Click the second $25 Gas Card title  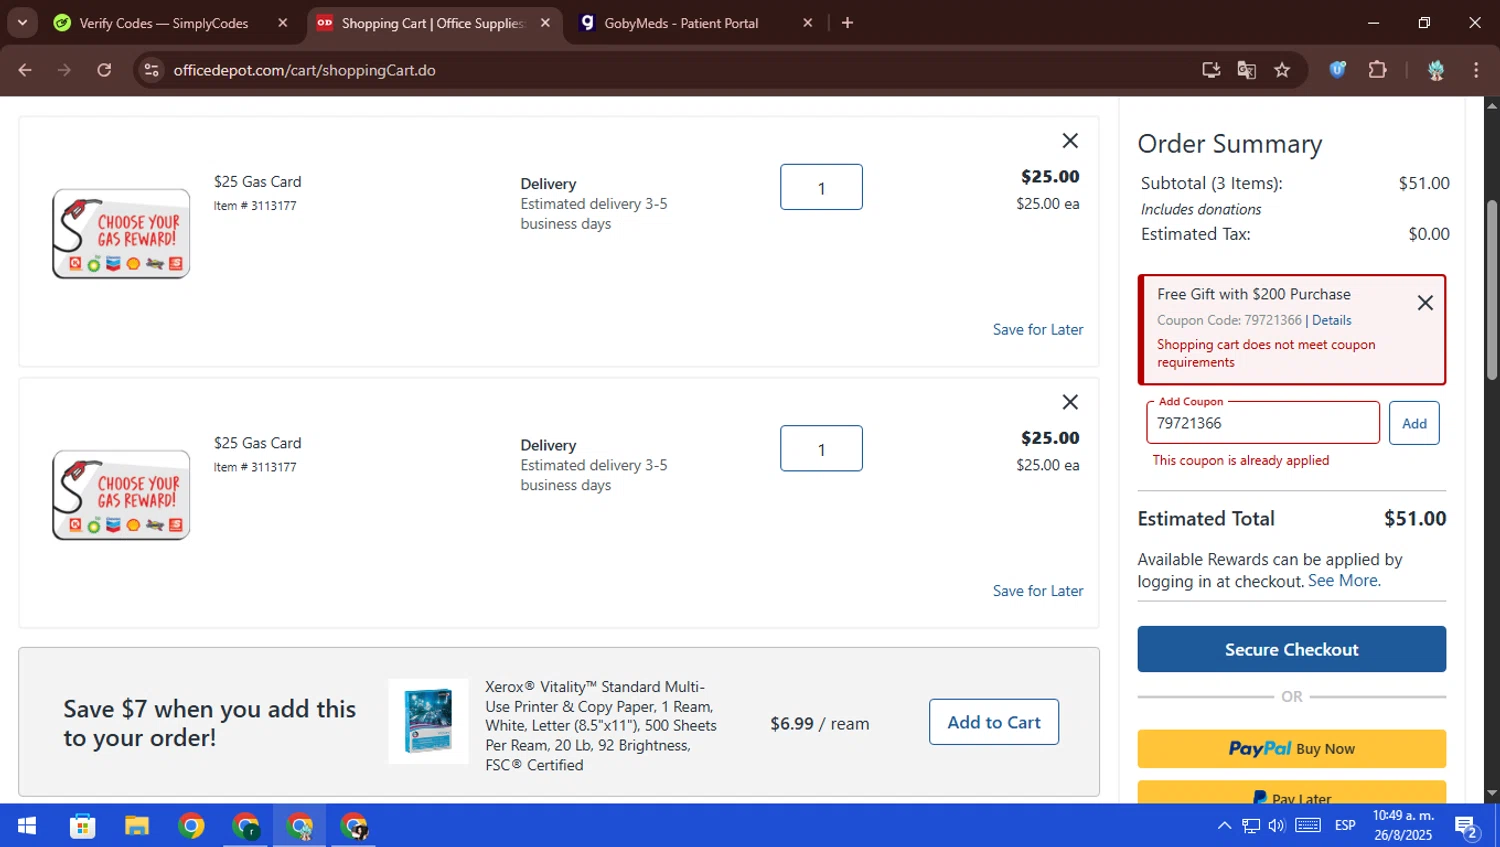(257, 443)
